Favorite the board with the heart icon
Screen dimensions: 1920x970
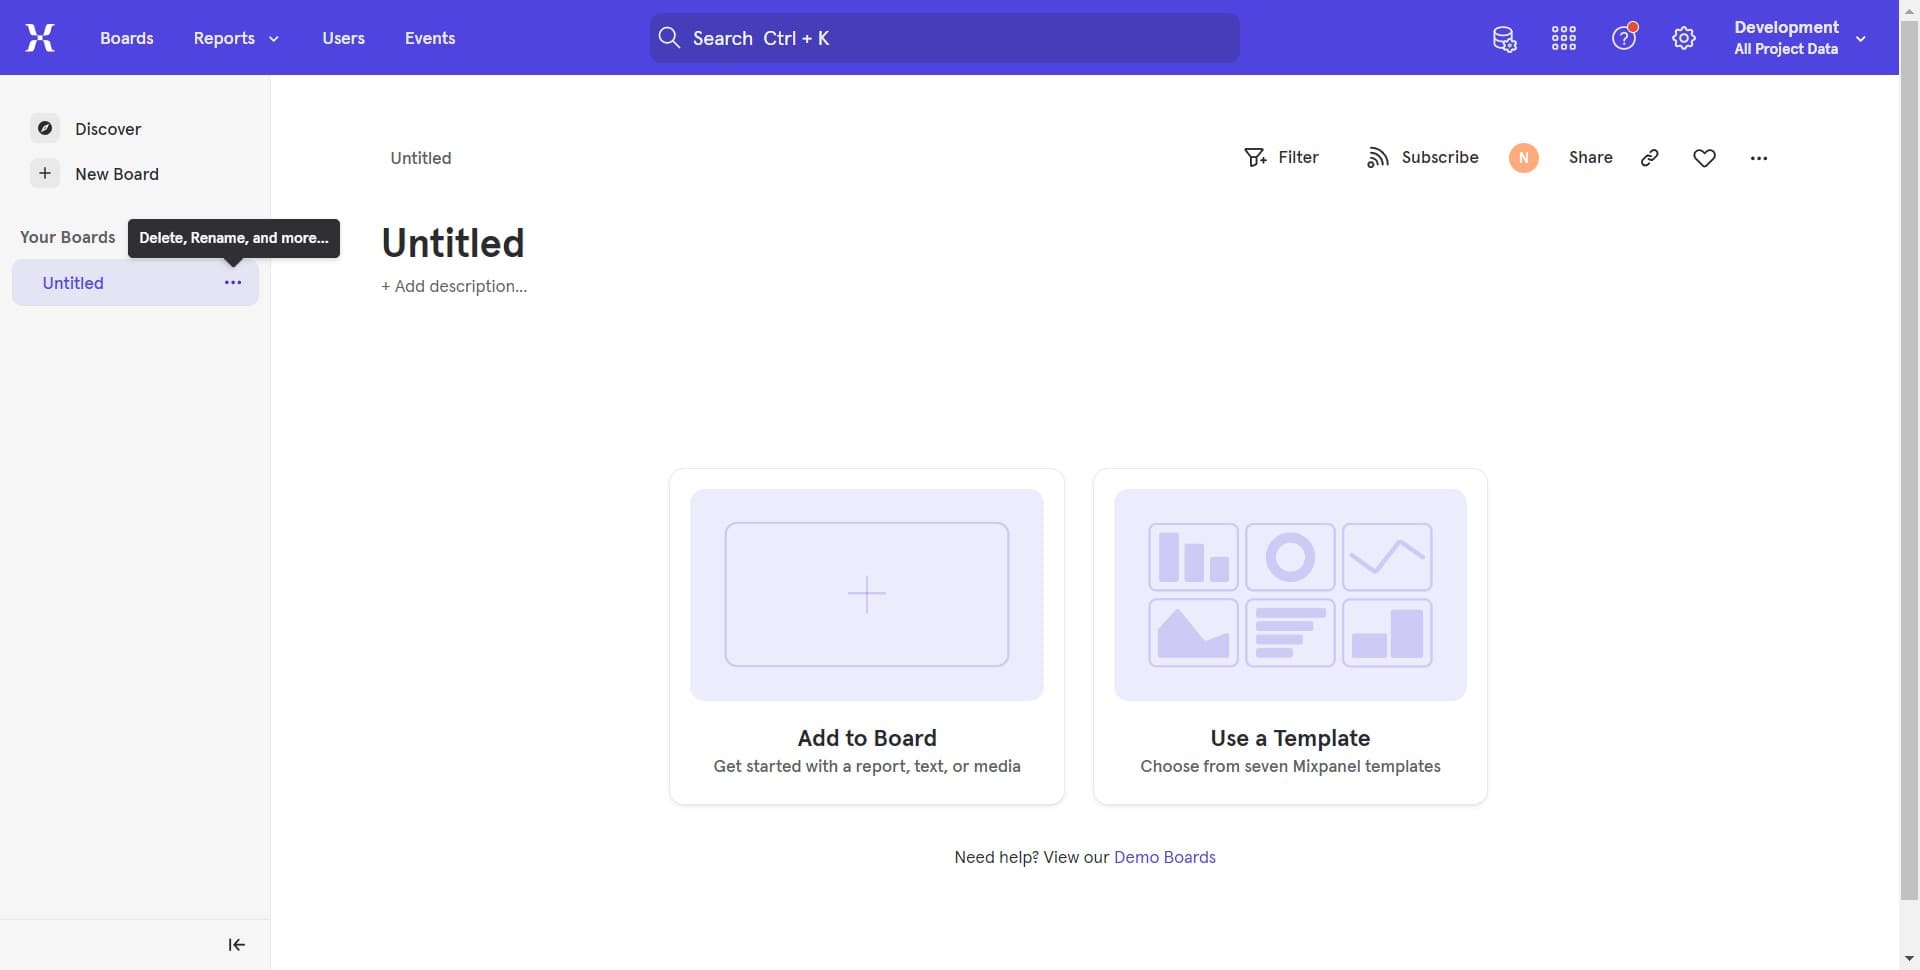pos(1704,157)
